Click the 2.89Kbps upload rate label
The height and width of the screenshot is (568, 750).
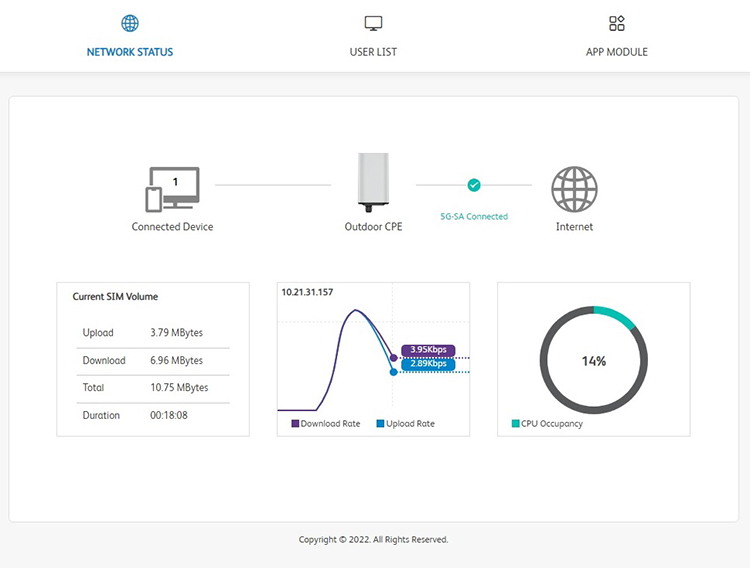(428, 364)
